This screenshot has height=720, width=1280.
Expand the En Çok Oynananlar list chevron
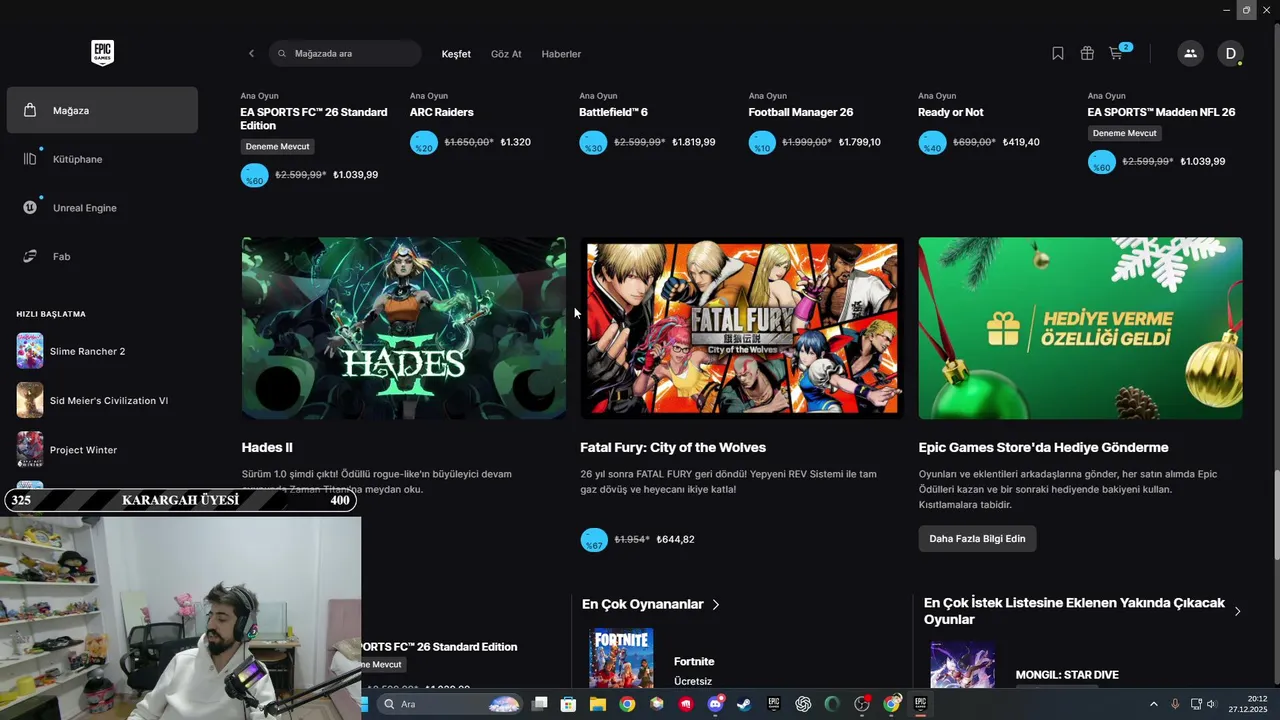pyautogui.click(x=715, y=604)
